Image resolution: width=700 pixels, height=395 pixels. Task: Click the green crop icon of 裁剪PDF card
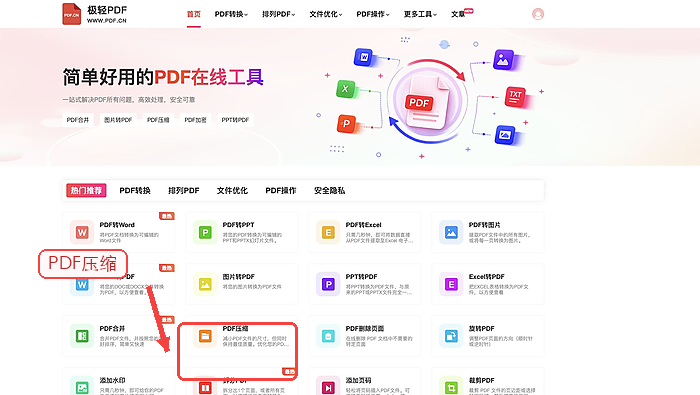pyautogui.click(x=451, y=386)
